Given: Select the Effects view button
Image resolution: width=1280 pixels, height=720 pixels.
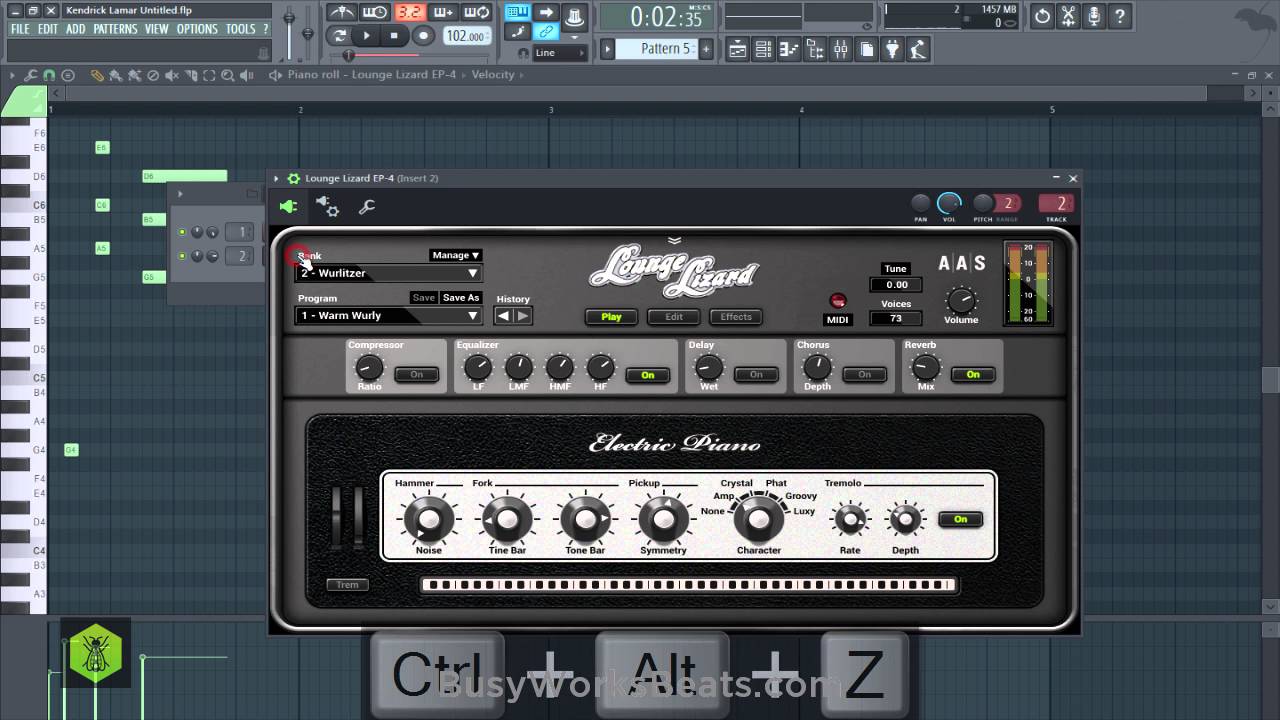Looking at the screenshot, I should click(736, 317).
